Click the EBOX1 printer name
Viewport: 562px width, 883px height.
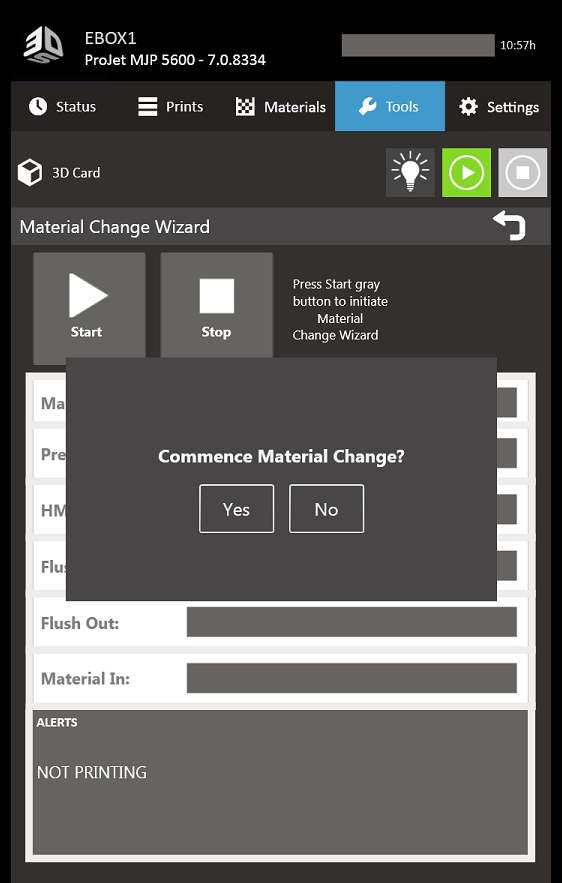point(110,38)
